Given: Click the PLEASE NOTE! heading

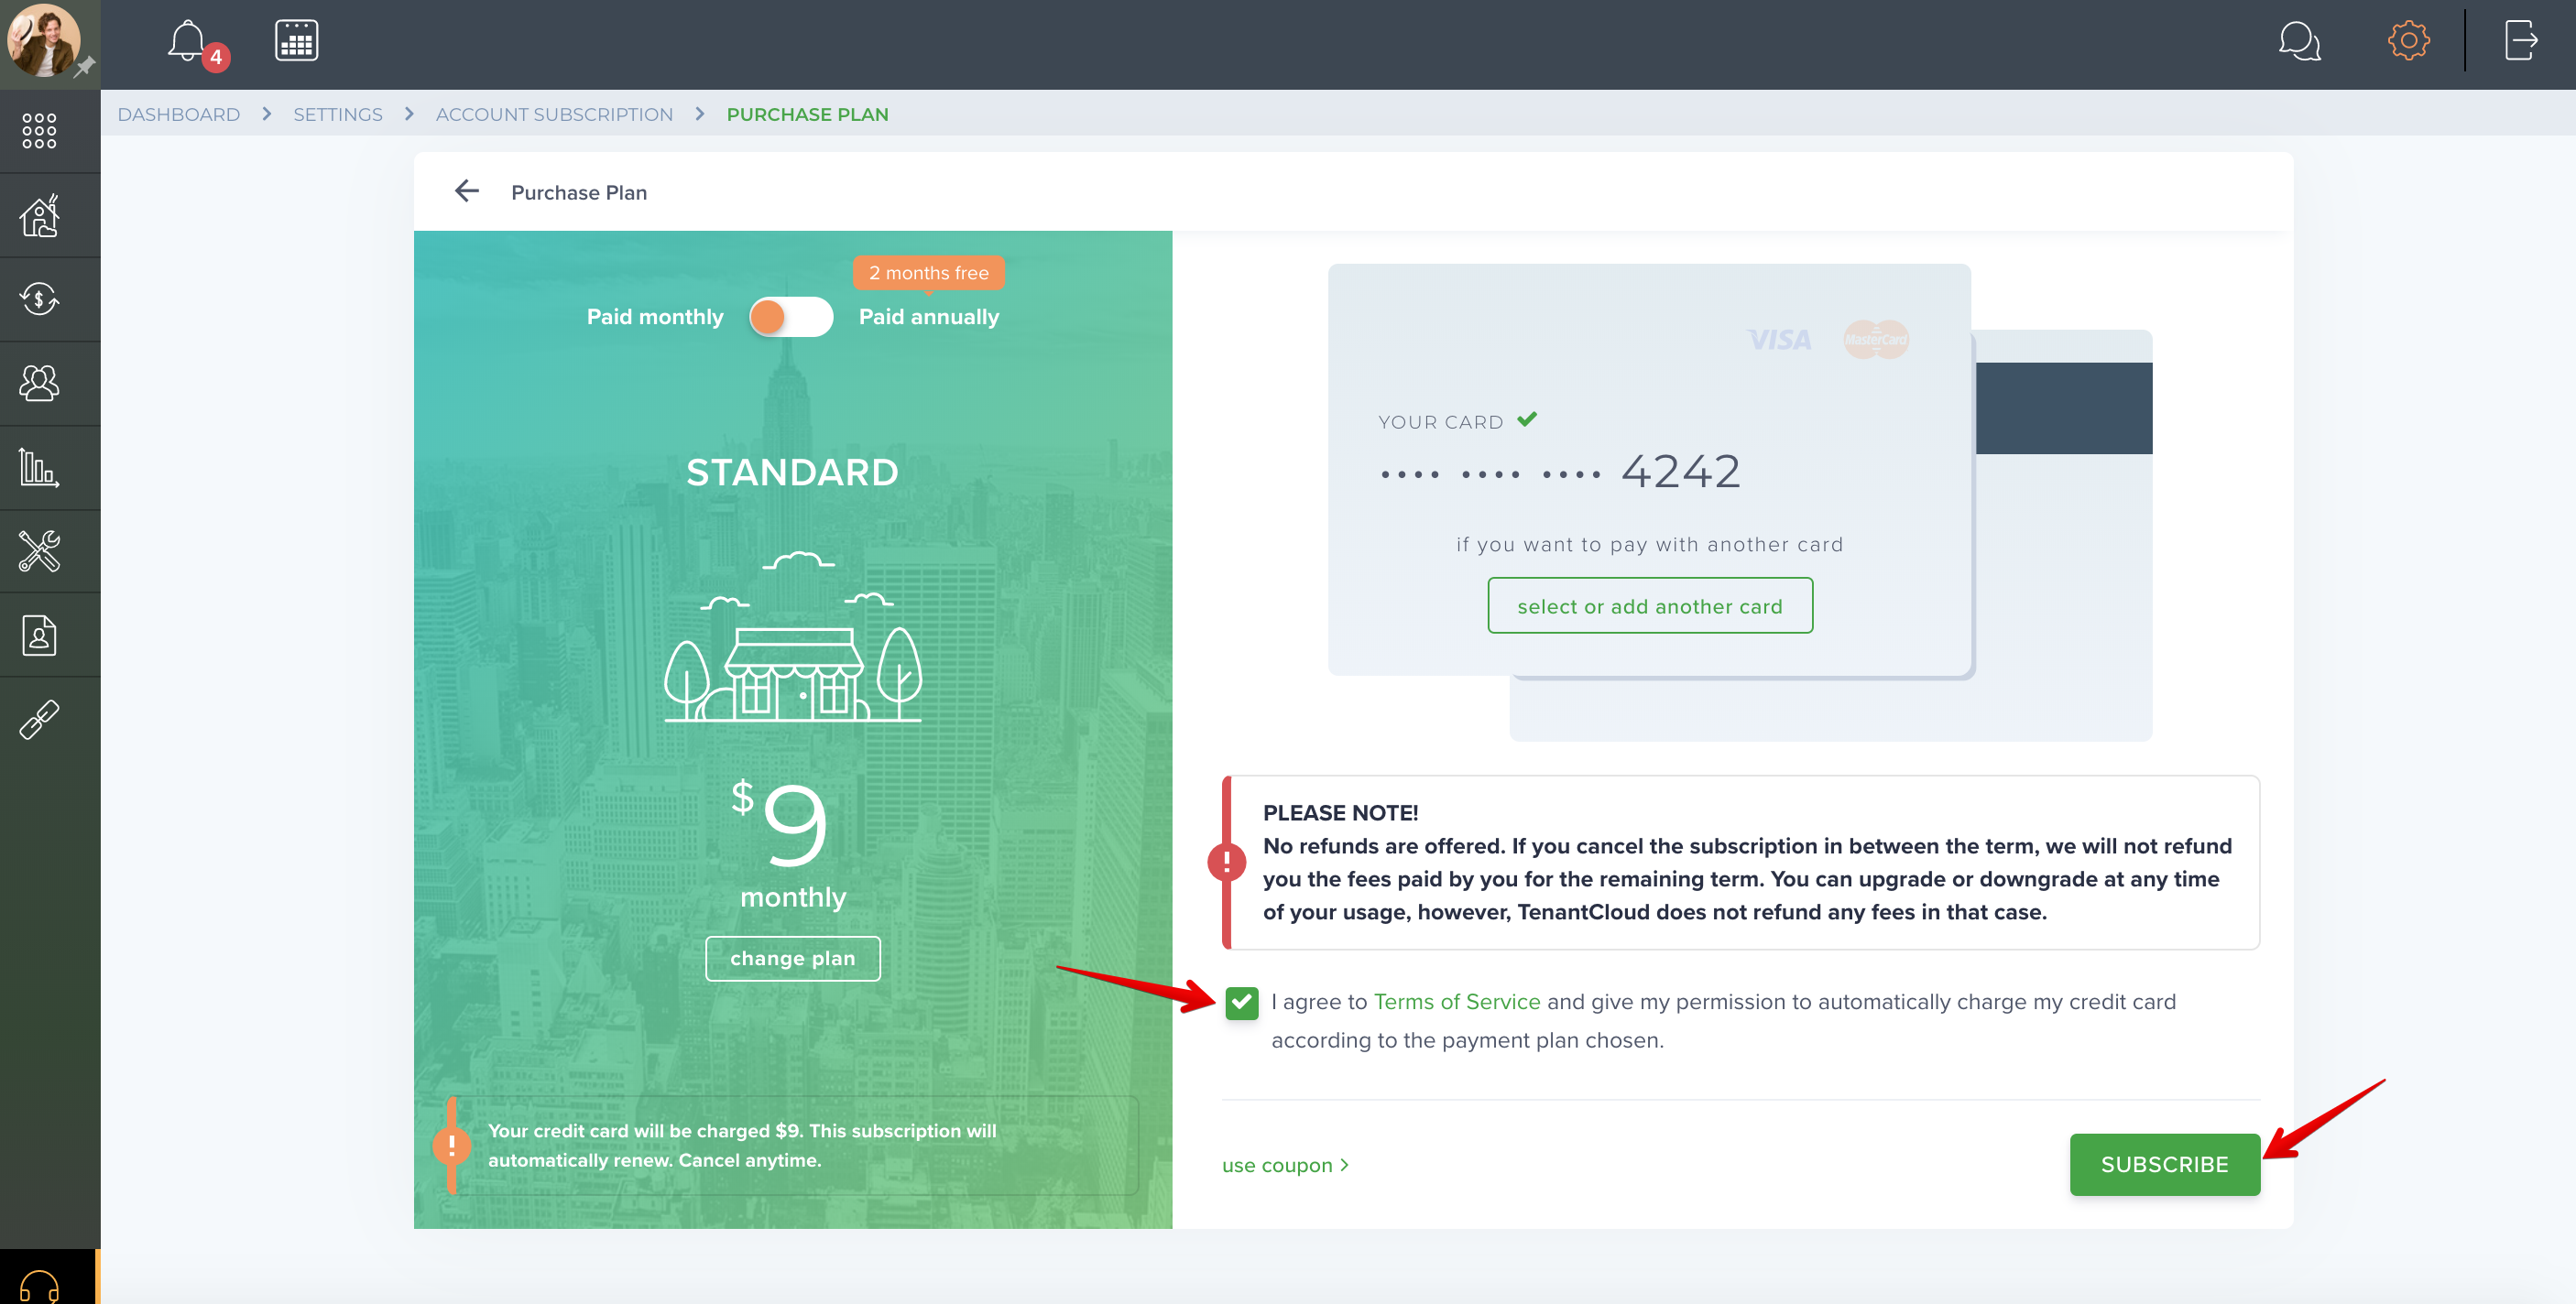Looking at the screenshot, I should [1340, 813].
